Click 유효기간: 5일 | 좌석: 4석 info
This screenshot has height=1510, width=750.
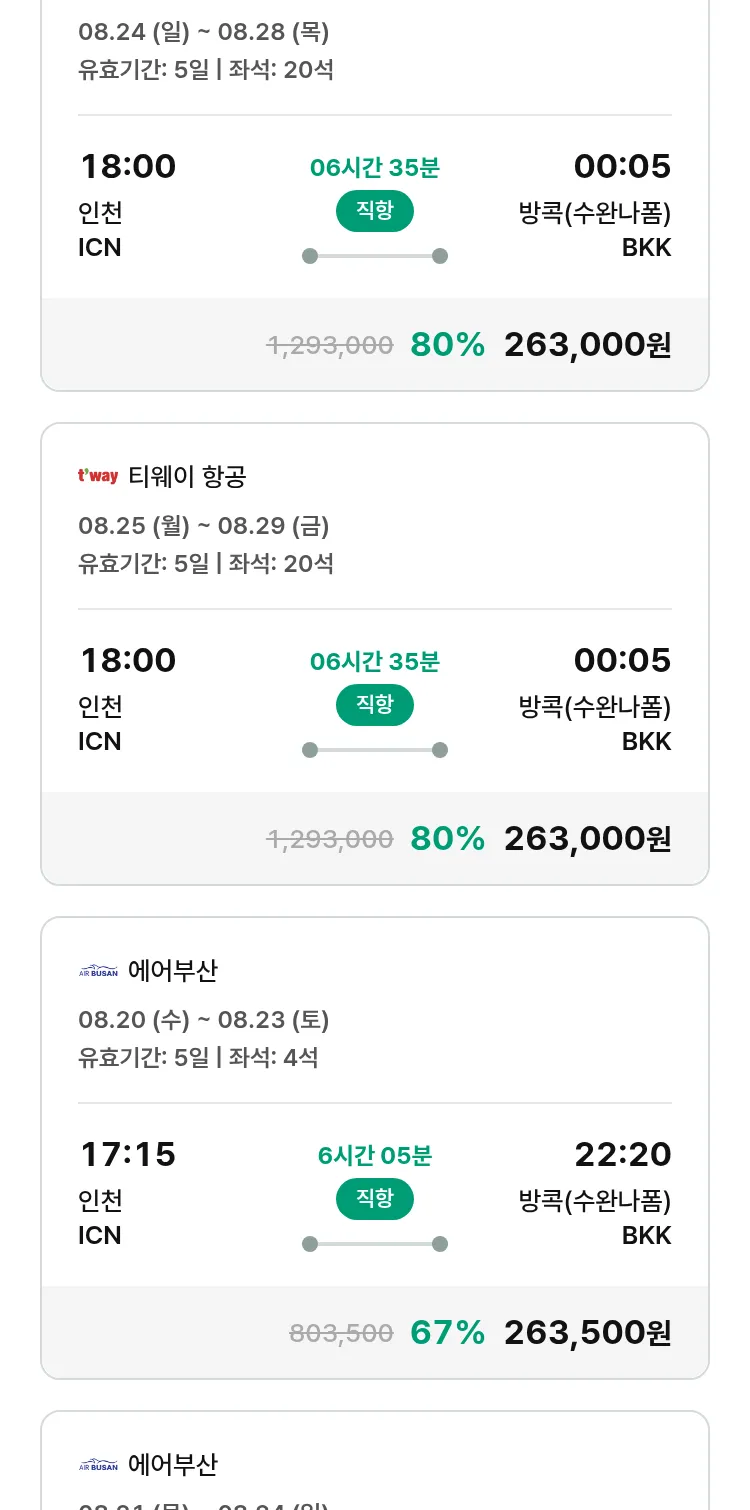point(198,1057)
